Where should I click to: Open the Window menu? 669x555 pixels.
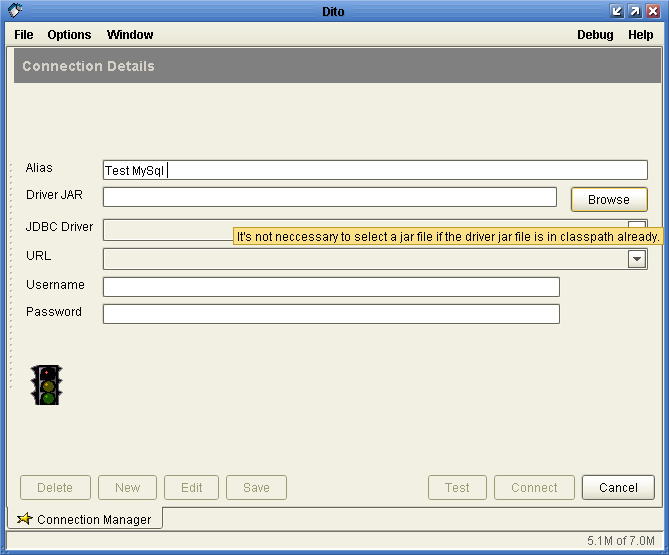point(130,35)
